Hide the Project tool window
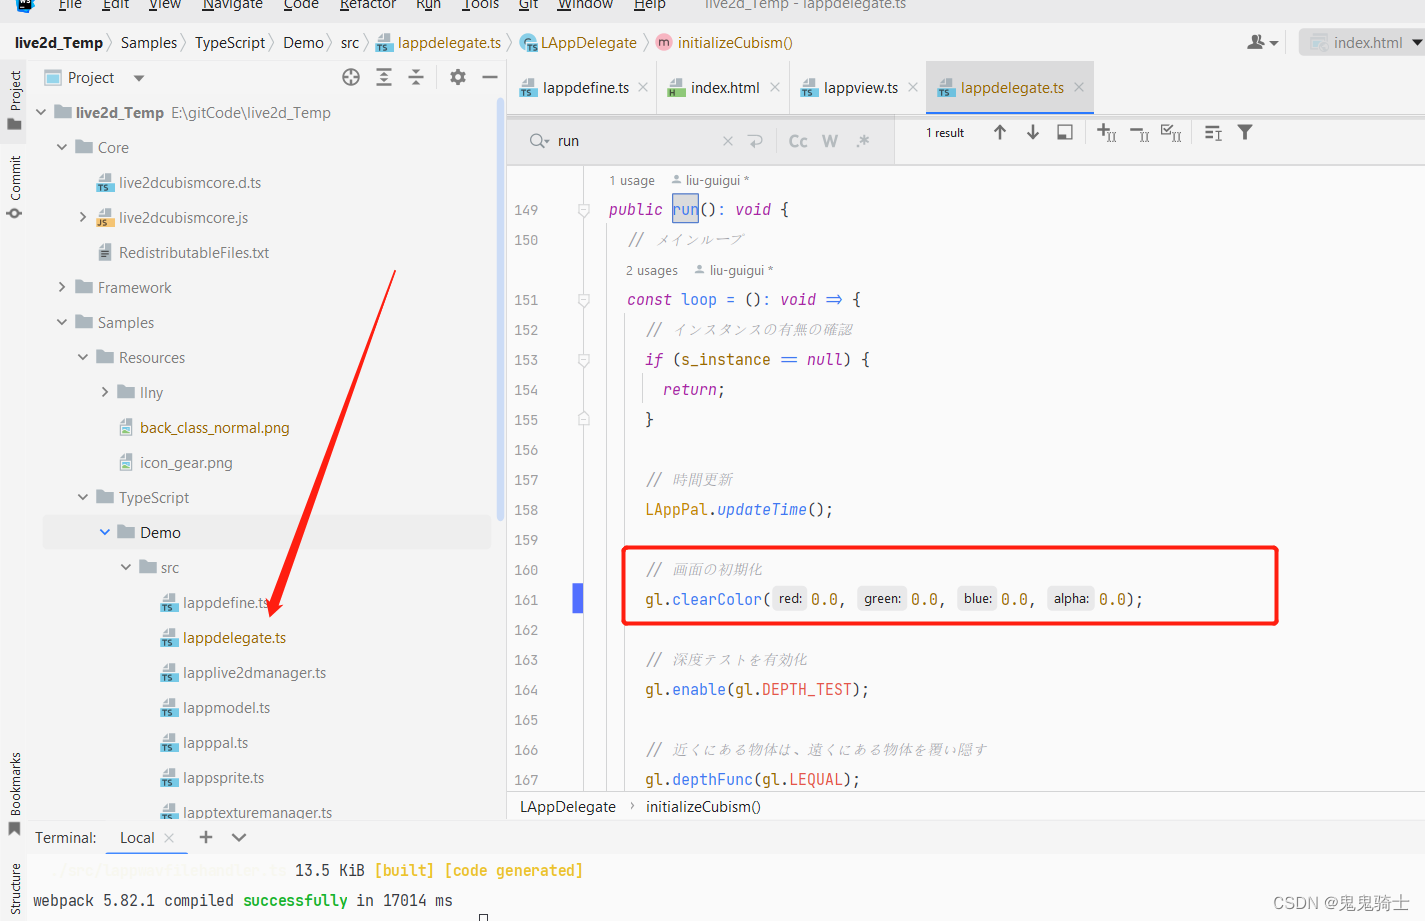Screen dimensions: 1425x921 (x=490, y=77)
